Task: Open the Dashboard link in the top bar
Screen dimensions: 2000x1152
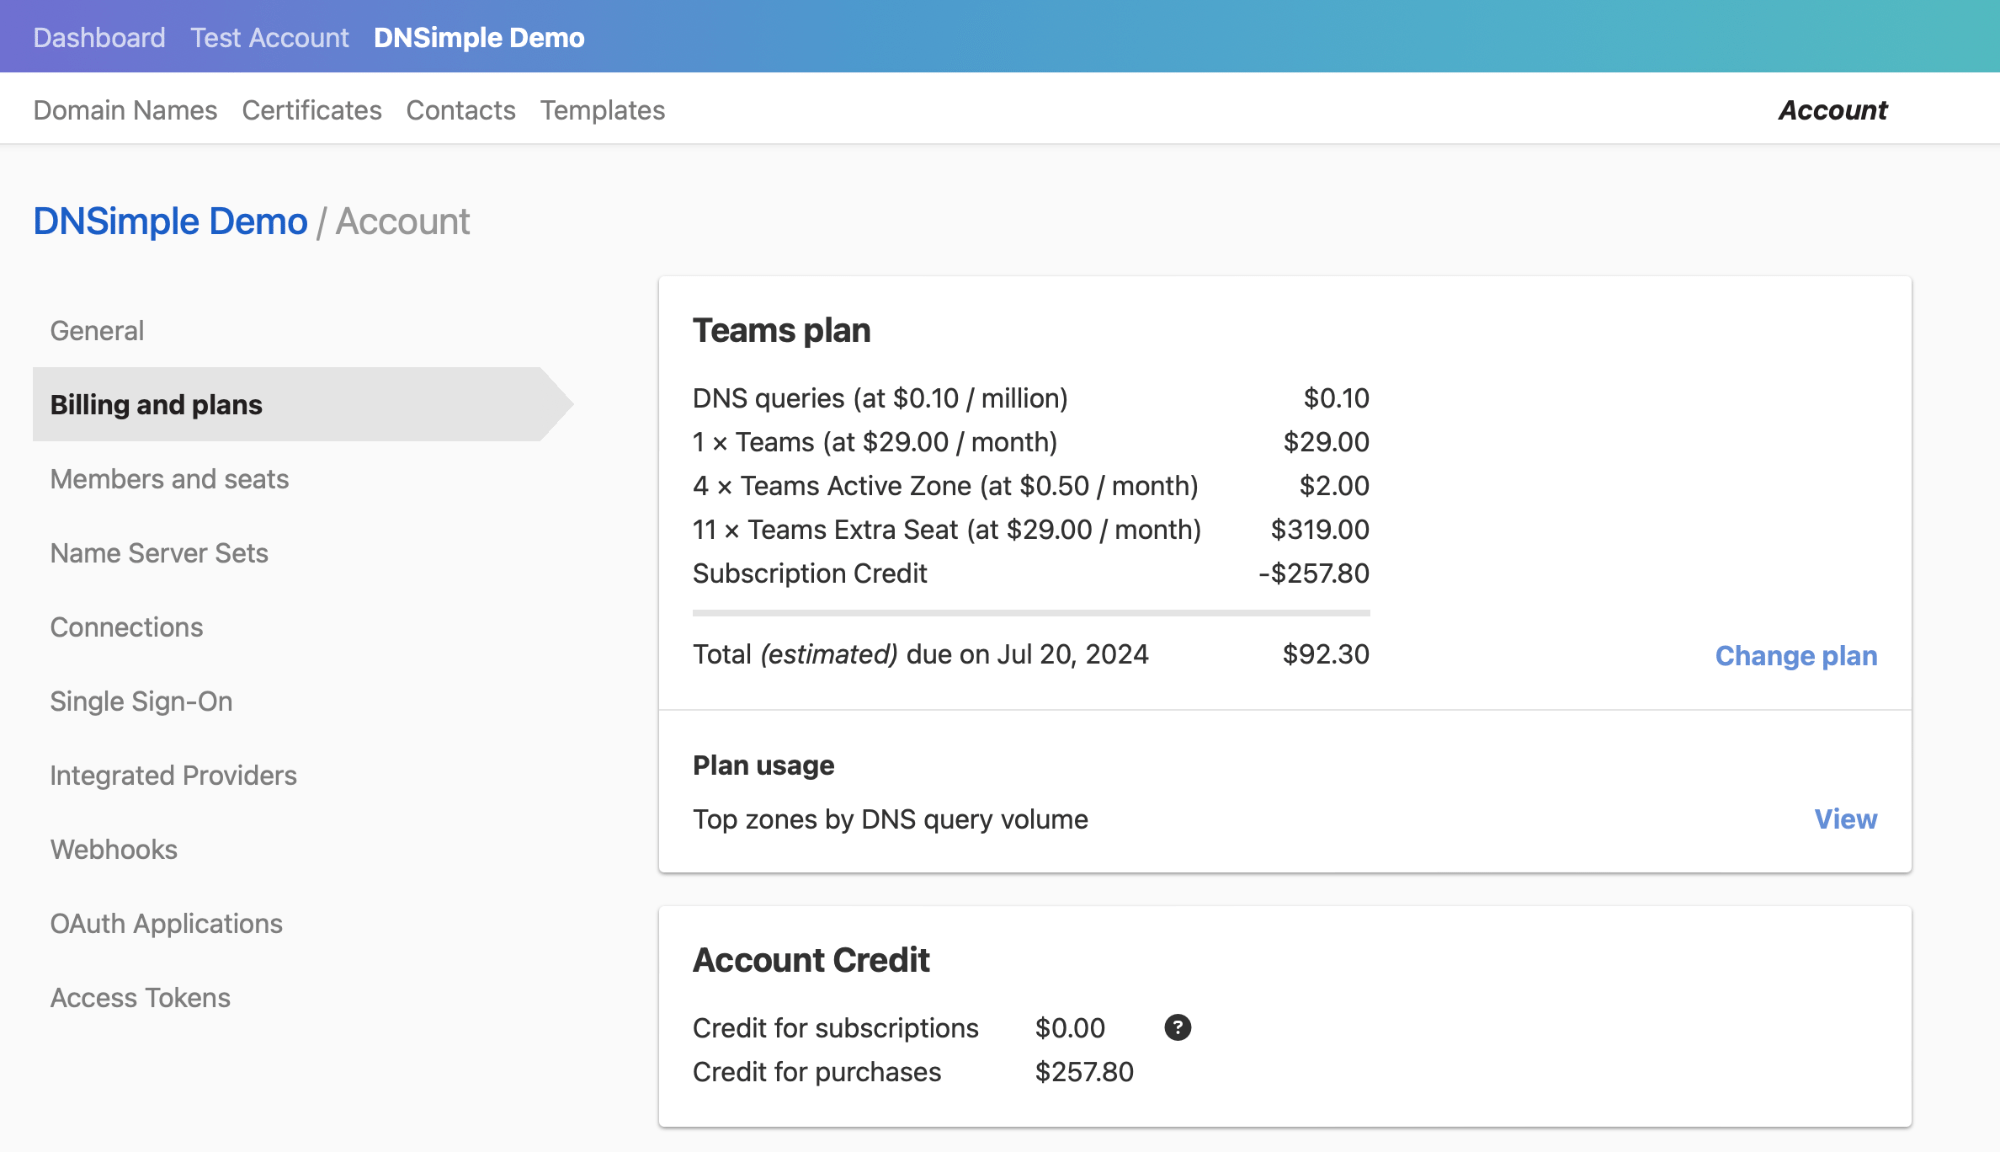Action: point(99,38)
